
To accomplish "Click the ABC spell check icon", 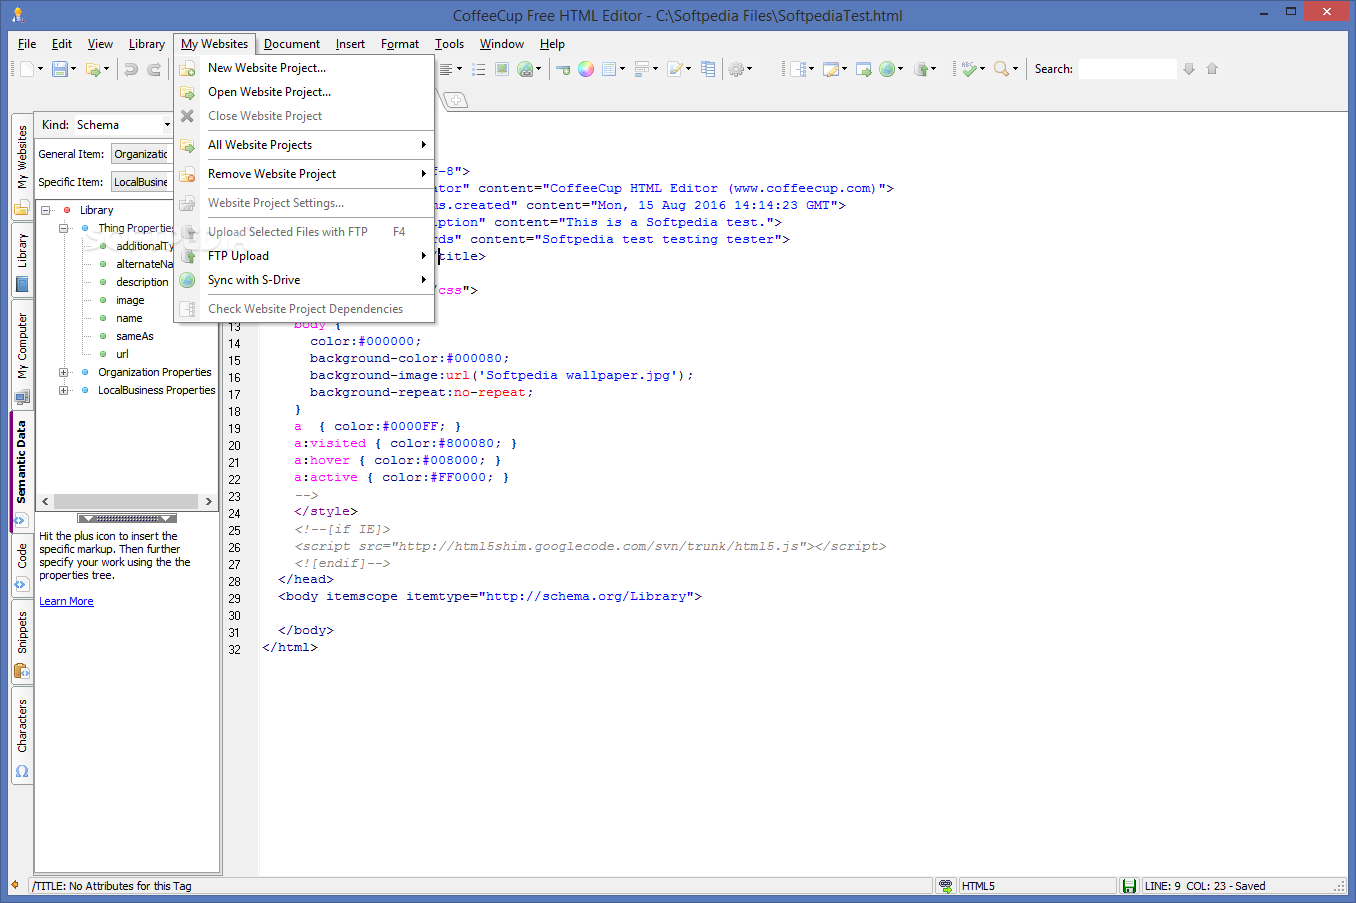I will pyautogui.click(x=968, y=69).
